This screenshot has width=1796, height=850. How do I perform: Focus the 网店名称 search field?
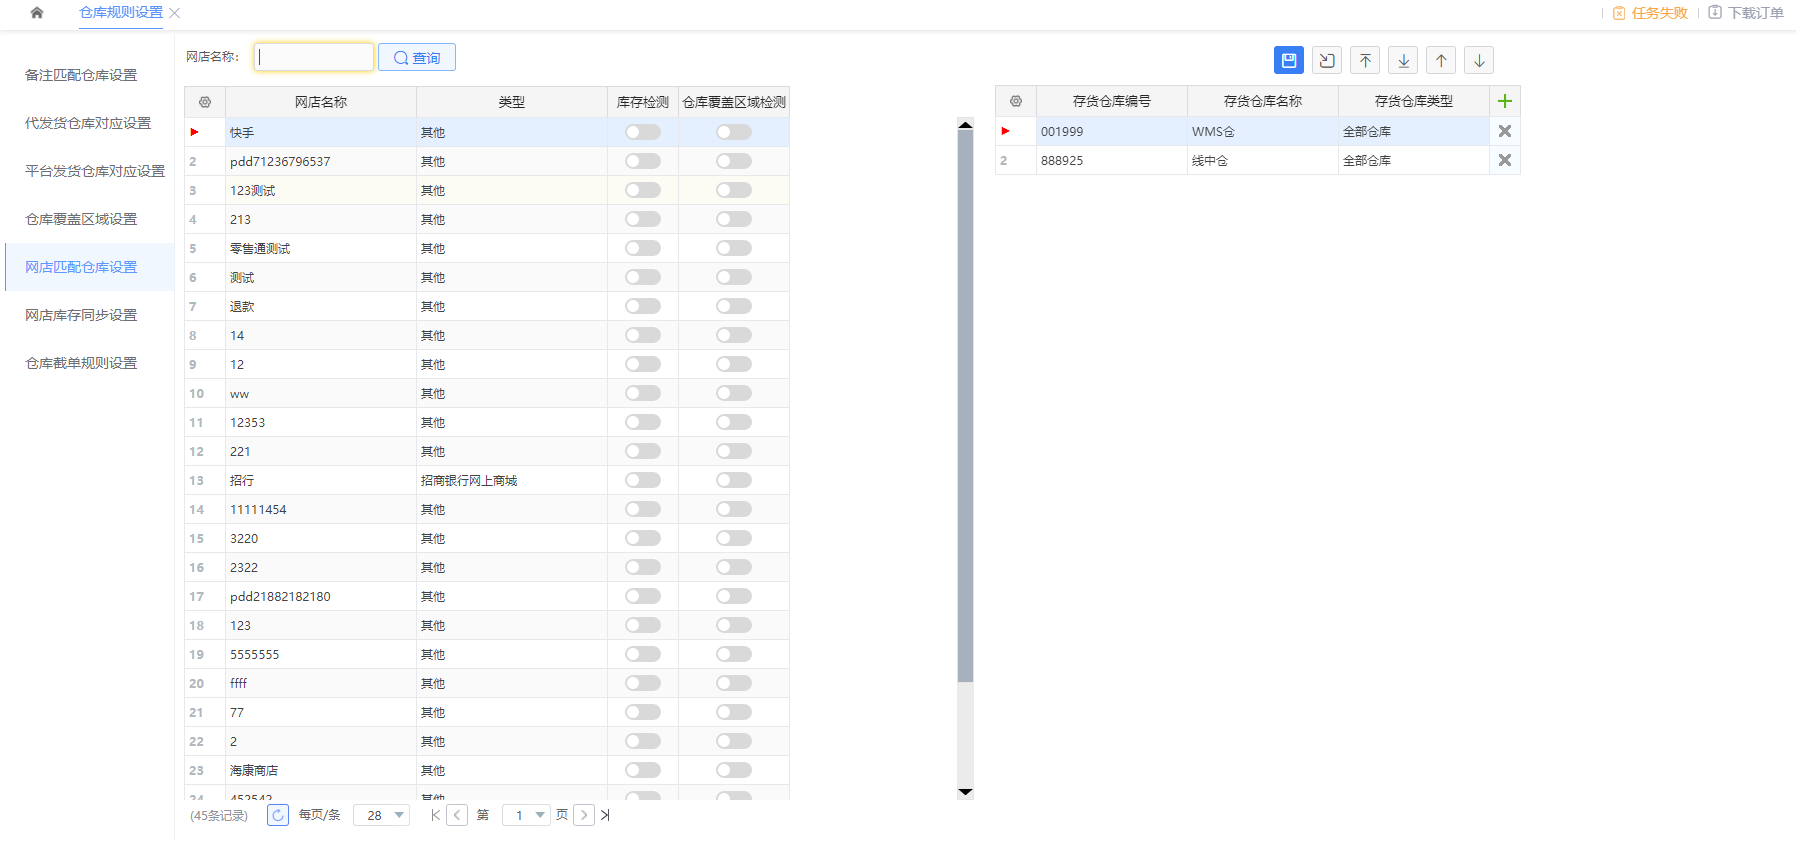[314, 57]
